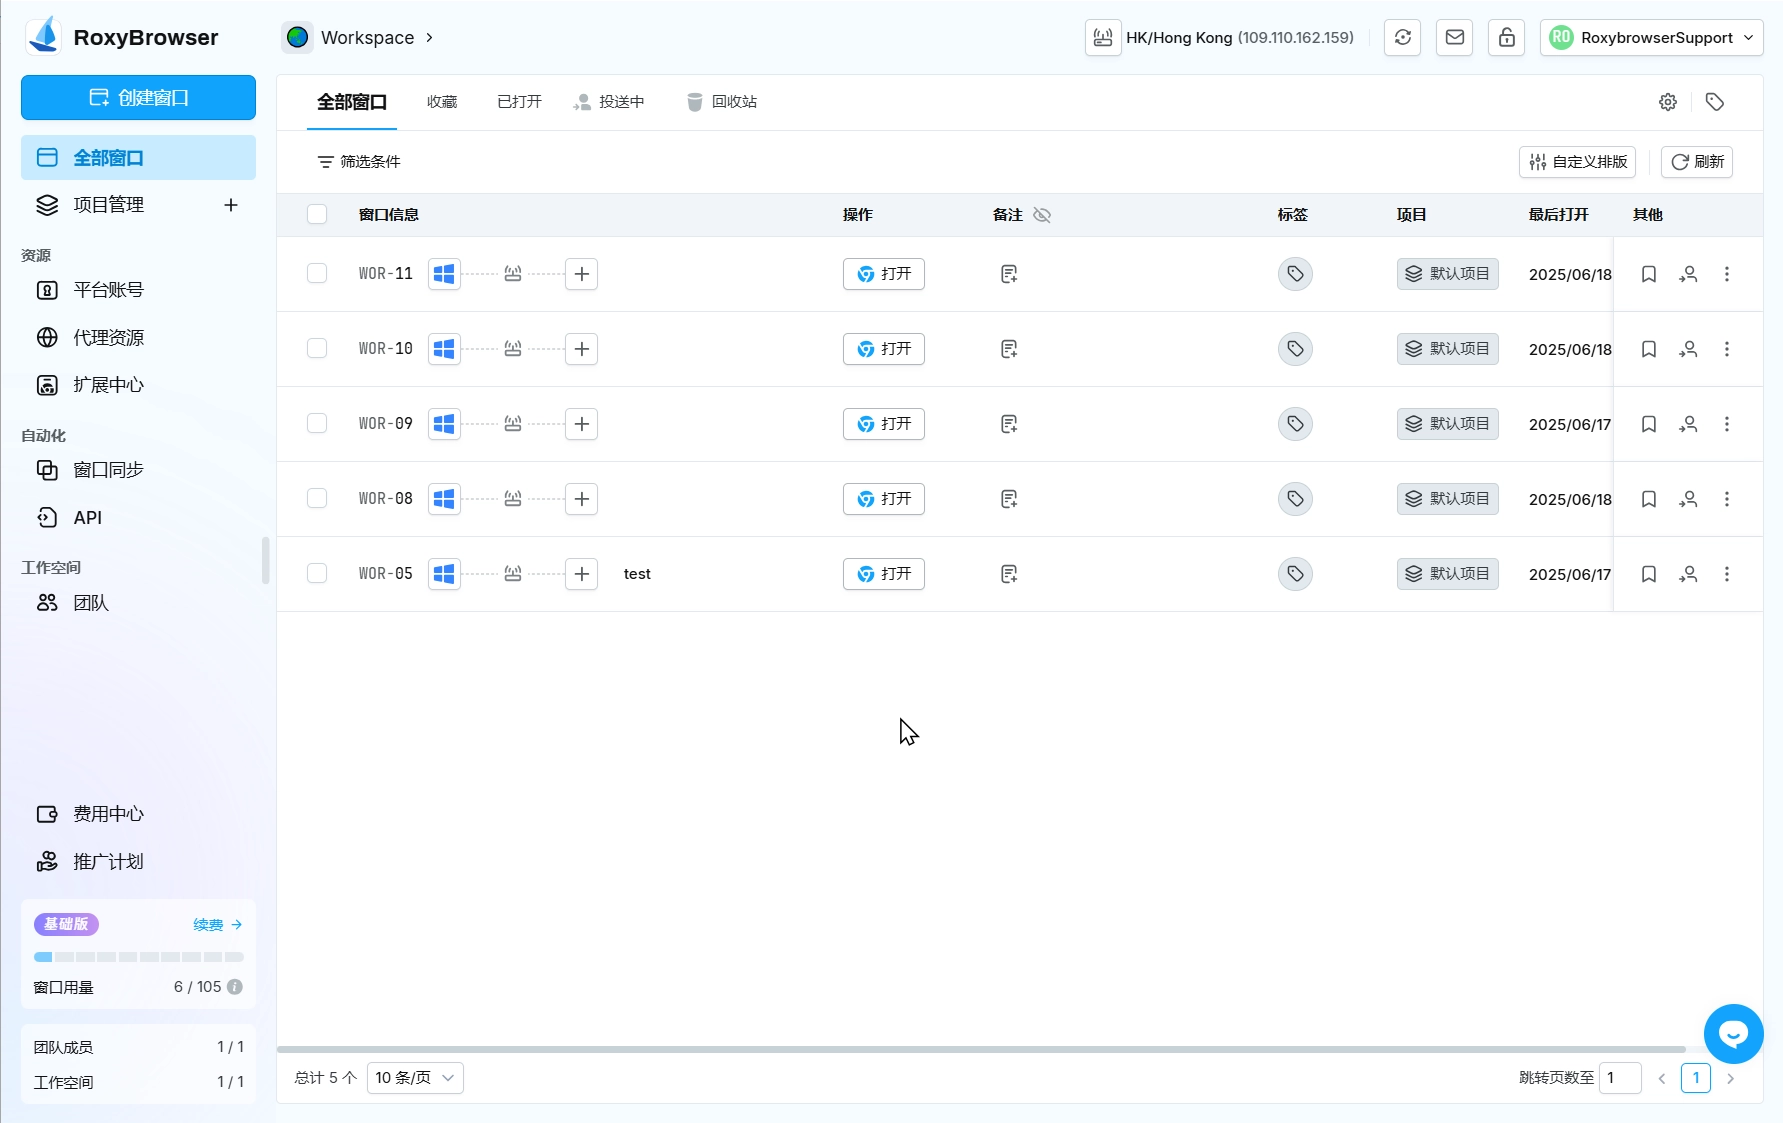1783x1123 pixels.
Task: Click the 跳转页数至 page number input
Action: 1619,1078
